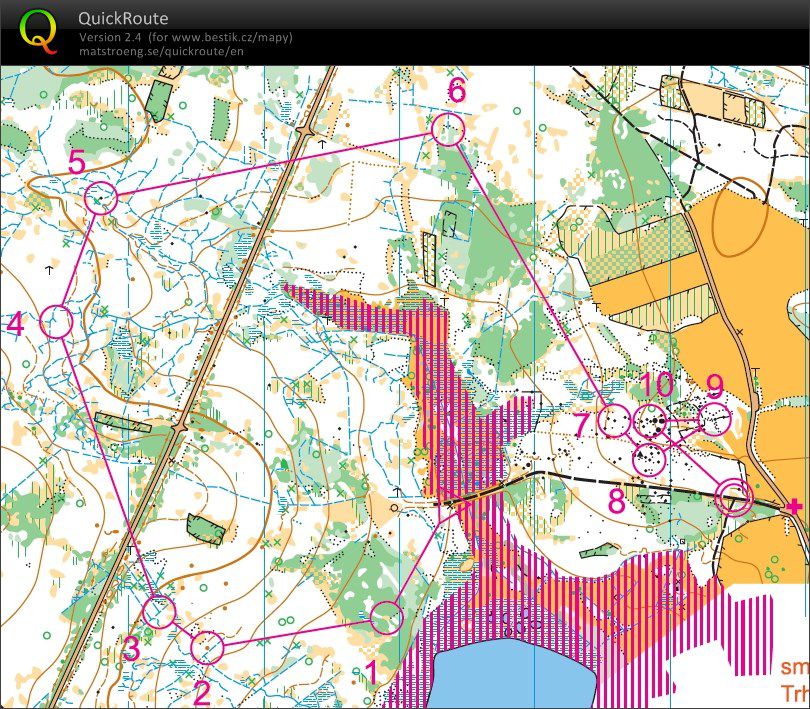
Task: Select control circle 2 on the map
Action: 207,647
